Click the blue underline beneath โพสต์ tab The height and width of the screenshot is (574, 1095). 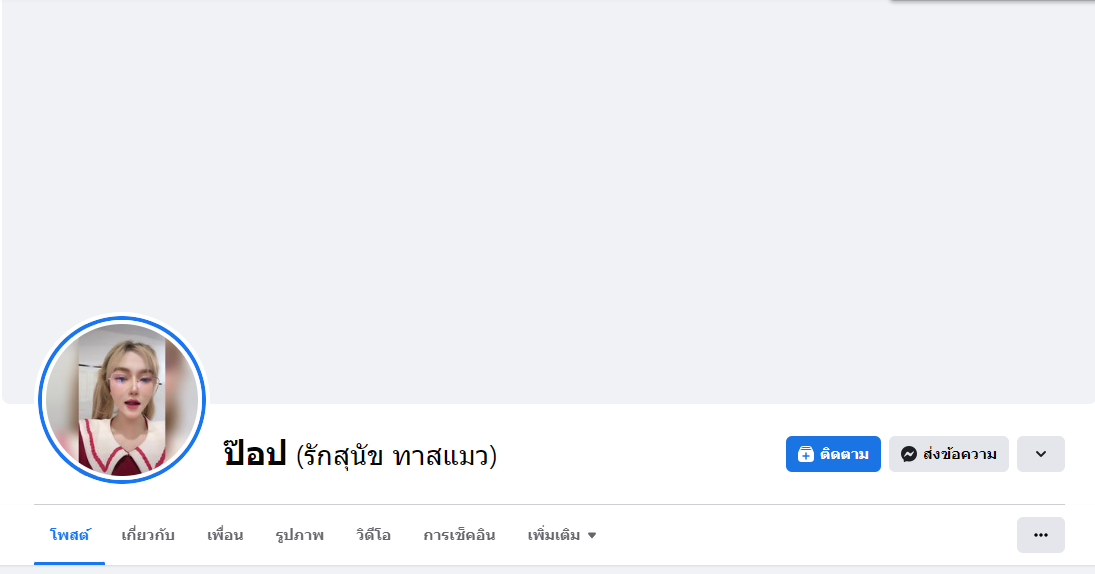tap(70, 563)
